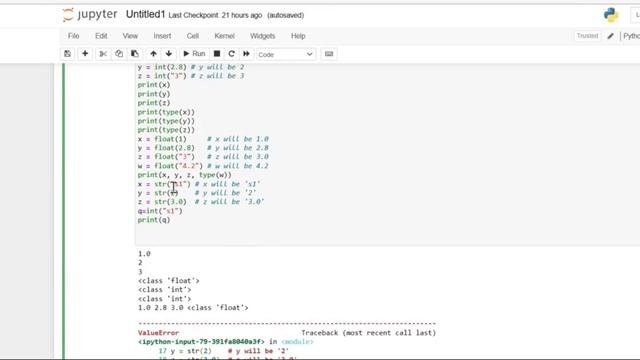Insert a cell below with plus icon
Viewport: 640px width, 360px height.
pos(85,54)
